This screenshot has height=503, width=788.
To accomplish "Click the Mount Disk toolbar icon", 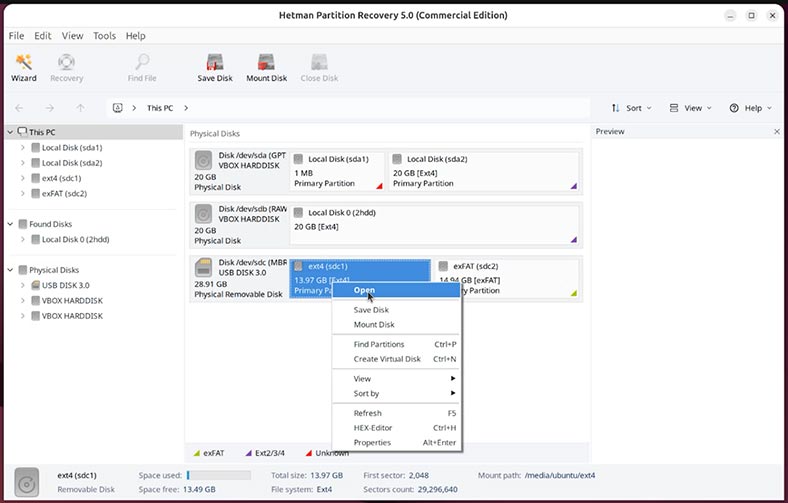I will click(x=266, y=68).
